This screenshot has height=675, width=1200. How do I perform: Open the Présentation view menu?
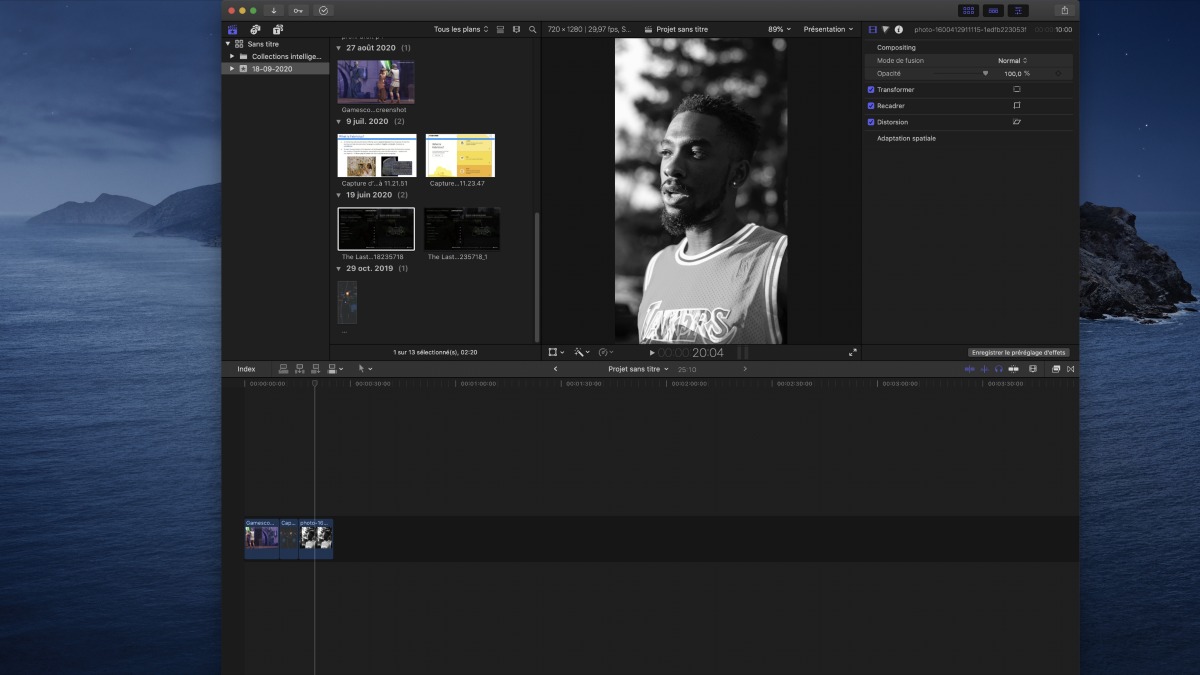click(x=828, y=29)
